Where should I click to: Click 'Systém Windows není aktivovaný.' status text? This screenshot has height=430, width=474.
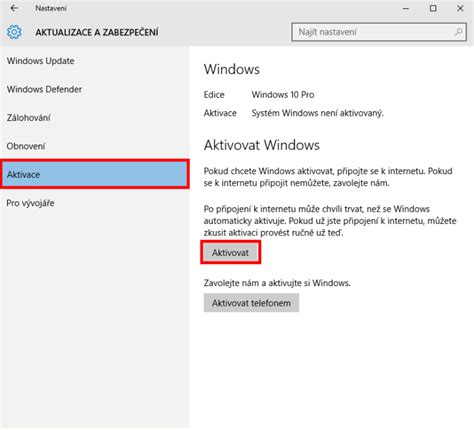(x=318, y=113)
